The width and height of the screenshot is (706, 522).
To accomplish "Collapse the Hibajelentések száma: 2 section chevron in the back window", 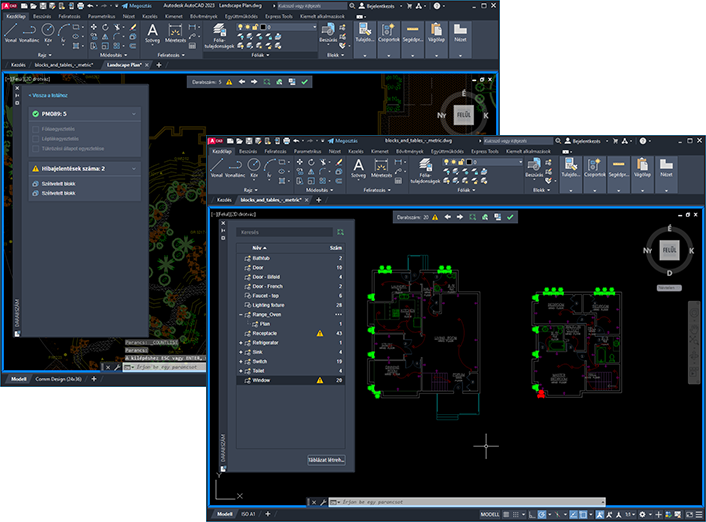I will [x=134, y=168].
